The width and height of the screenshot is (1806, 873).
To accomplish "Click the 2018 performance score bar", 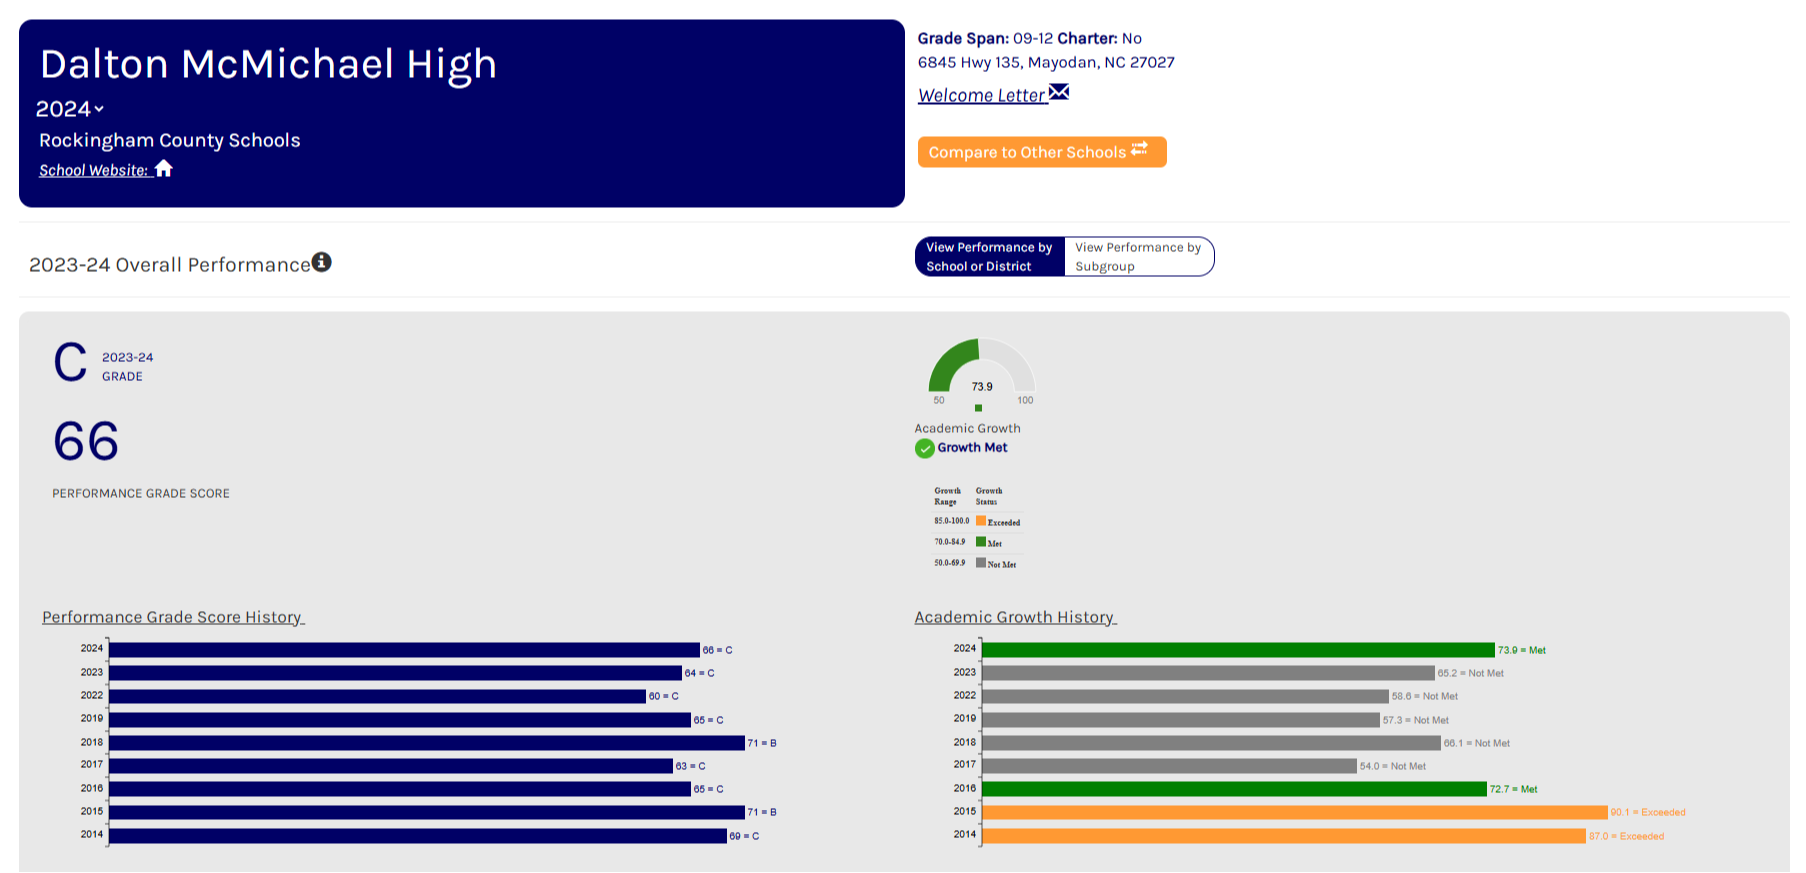I will [x=427, y=743].
